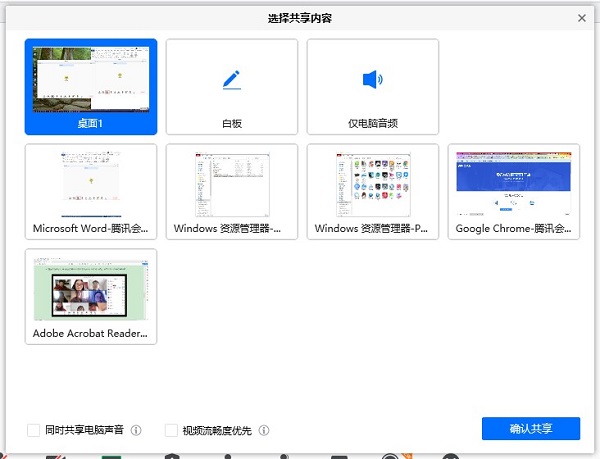This screenshot has height=459, width=600.
Task: Click the Google Chrome-腾讯会 caption
Action: (x=514, y=229)
